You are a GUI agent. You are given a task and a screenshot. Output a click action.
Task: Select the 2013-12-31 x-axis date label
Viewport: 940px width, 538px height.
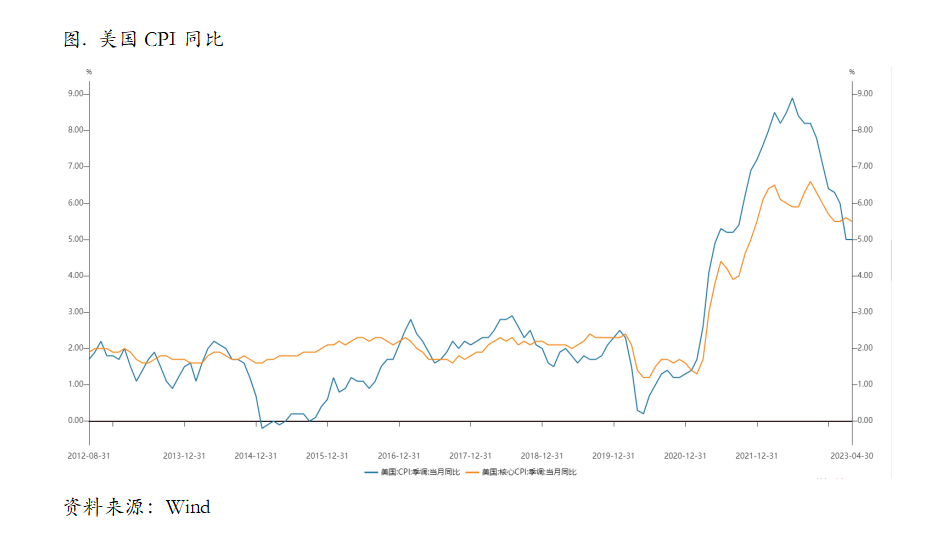click(184, 456)
